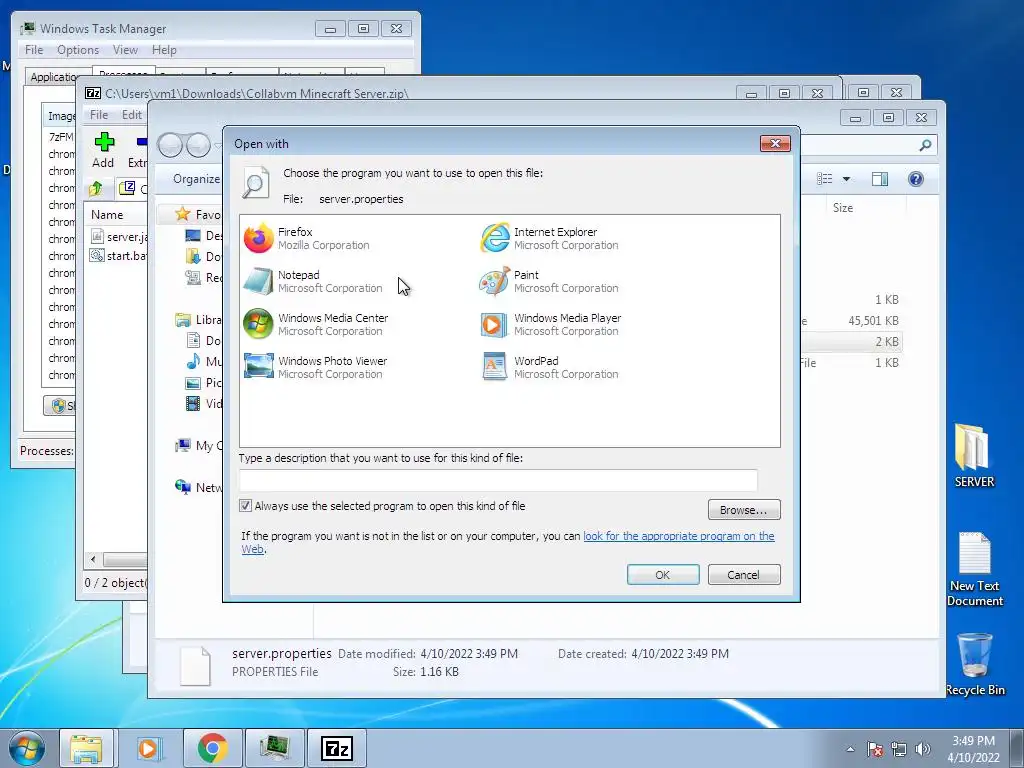Click the Explorer back navigation button

click(x=170, y=145)
